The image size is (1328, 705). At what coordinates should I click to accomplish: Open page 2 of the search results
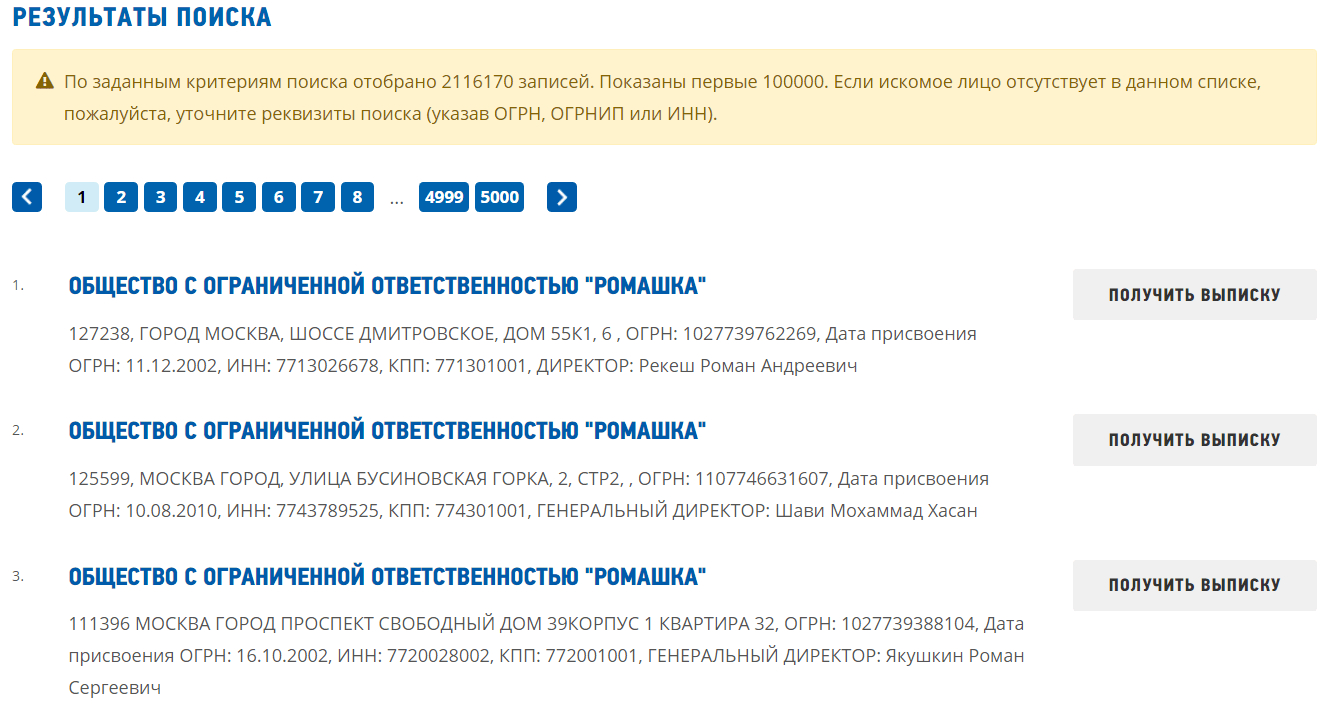point(120,197)
